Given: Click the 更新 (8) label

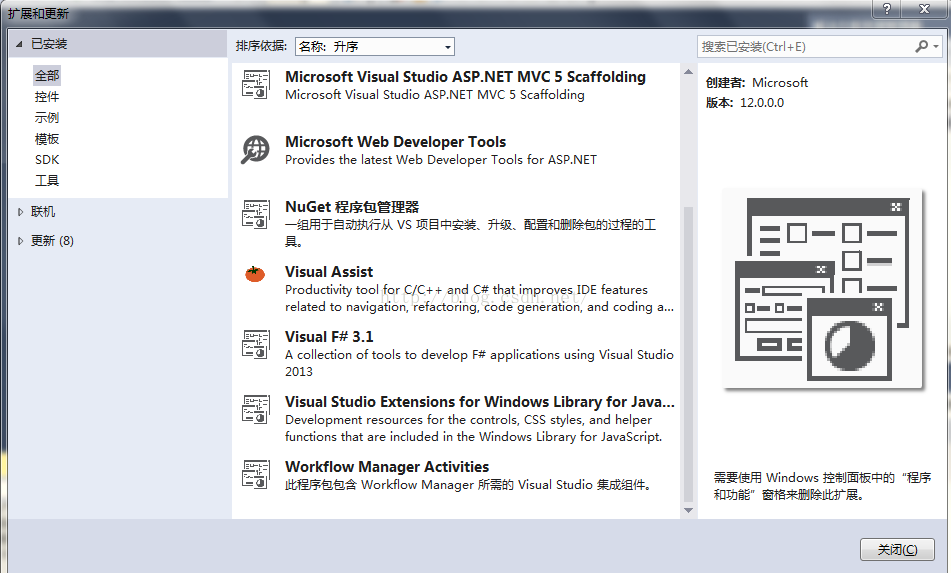Looking at the screenshot, I should point(52,241).
